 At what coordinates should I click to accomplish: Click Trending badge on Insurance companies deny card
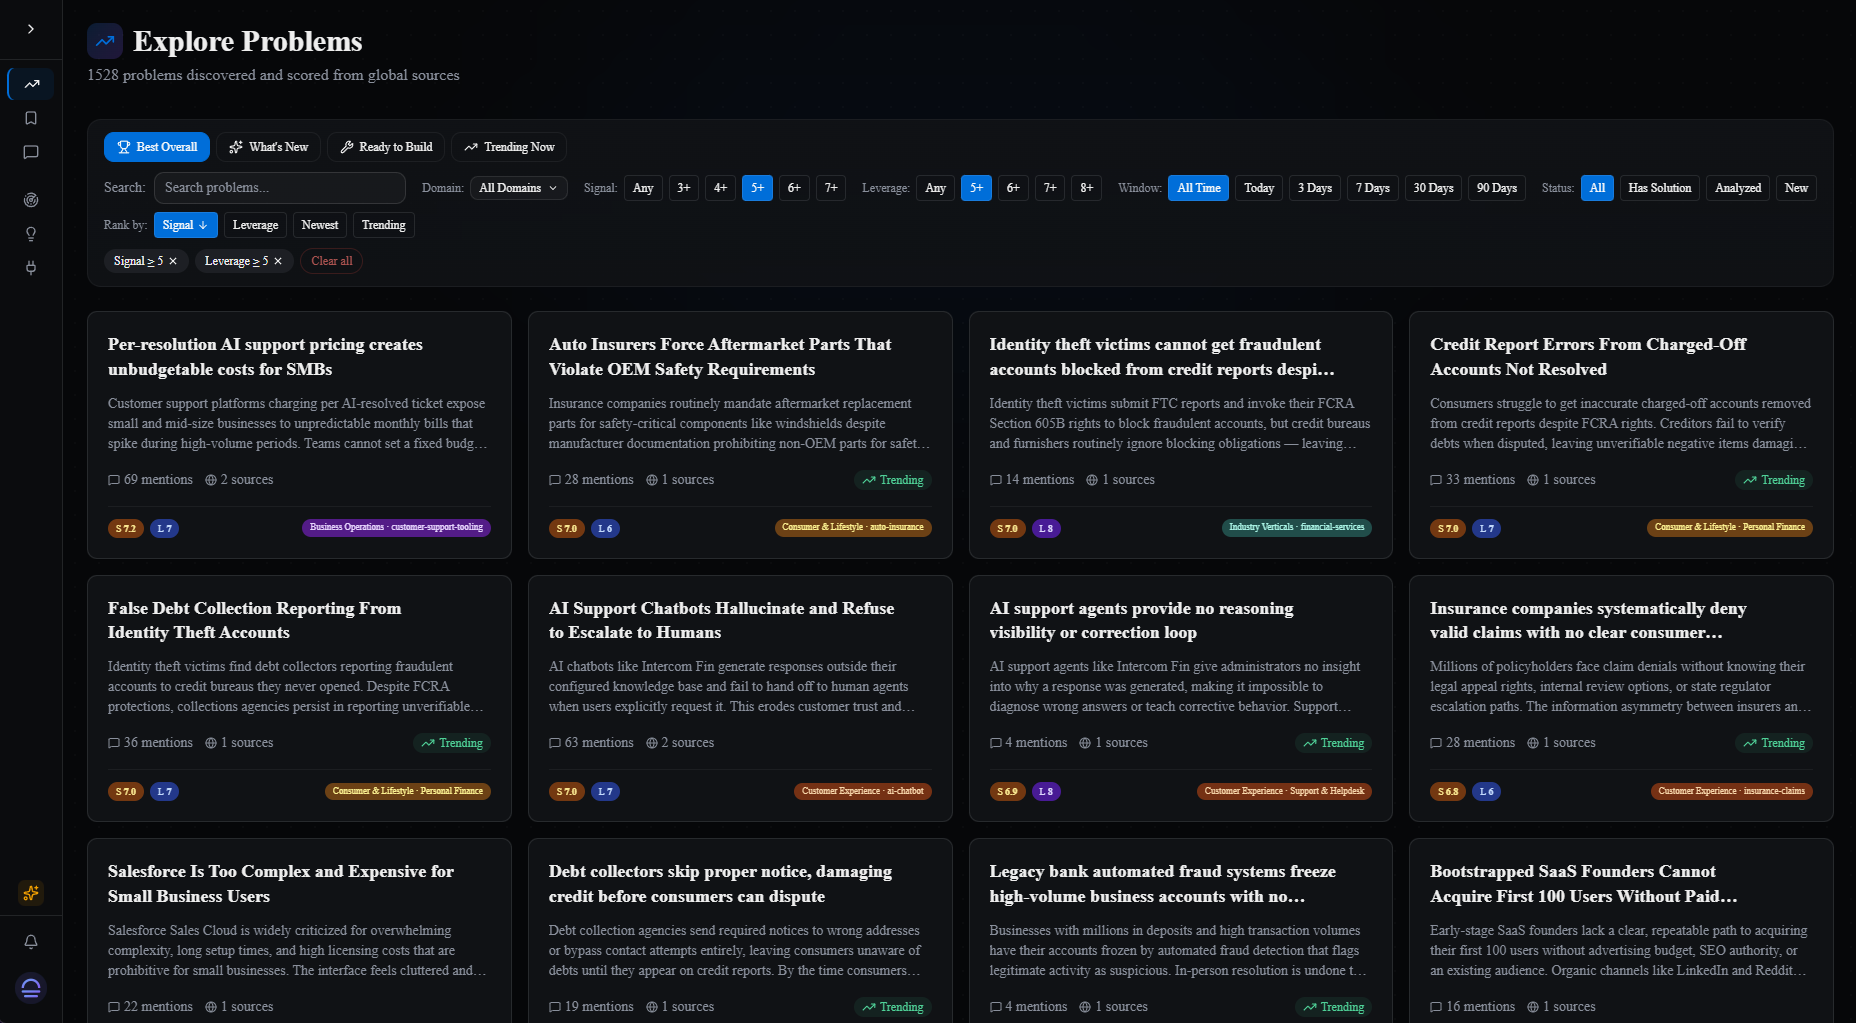1774,743
